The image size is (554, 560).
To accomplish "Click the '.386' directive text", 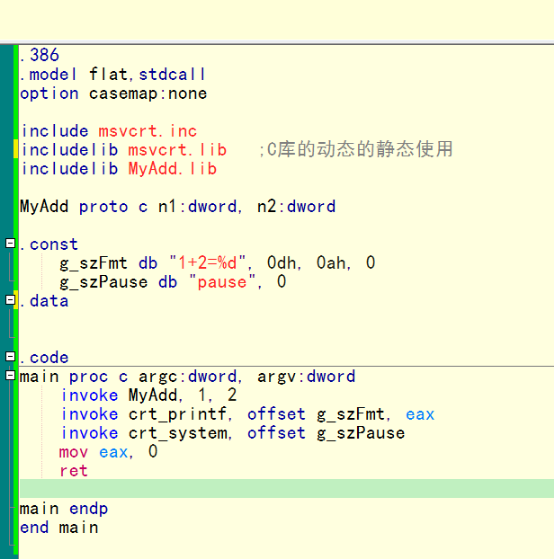I will click(39, 55).
